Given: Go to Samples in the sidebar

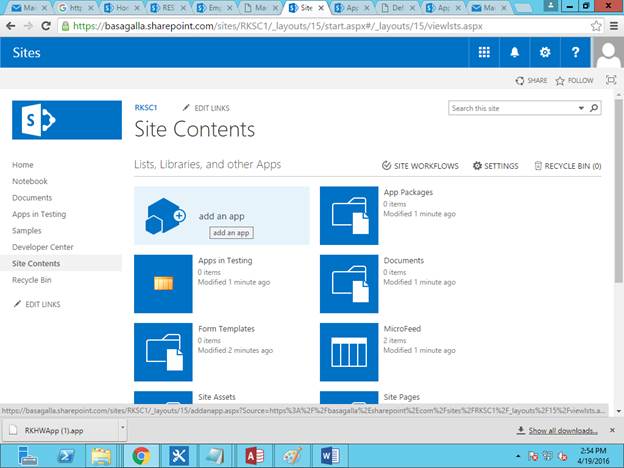Looking at the screenshot, I should coord(27,230).
